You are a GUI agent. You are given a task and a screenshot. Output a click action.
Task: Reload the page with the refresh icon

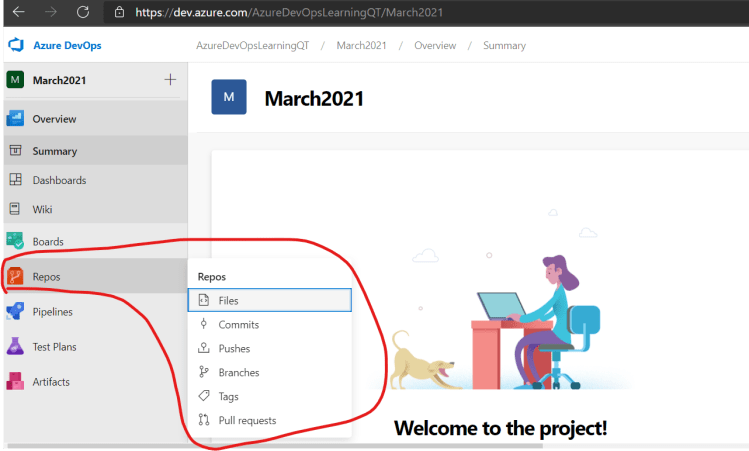83,12
